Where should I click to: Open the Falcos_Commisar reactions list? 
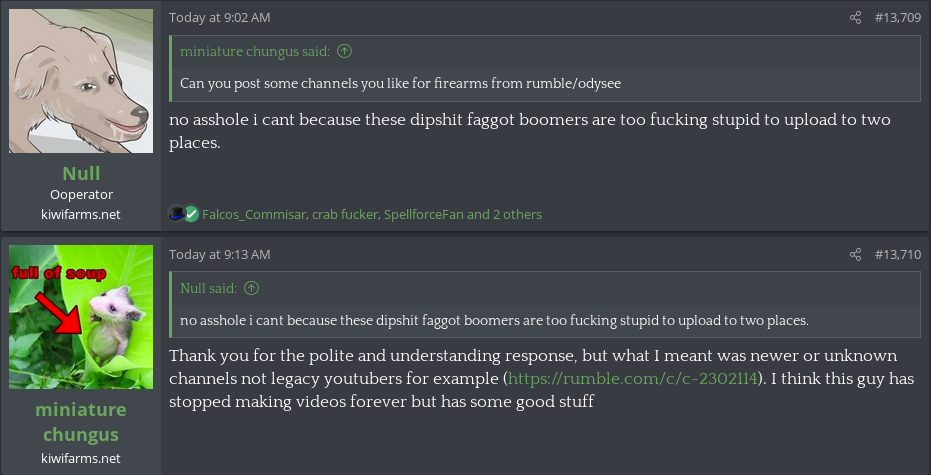coord(253,214)
